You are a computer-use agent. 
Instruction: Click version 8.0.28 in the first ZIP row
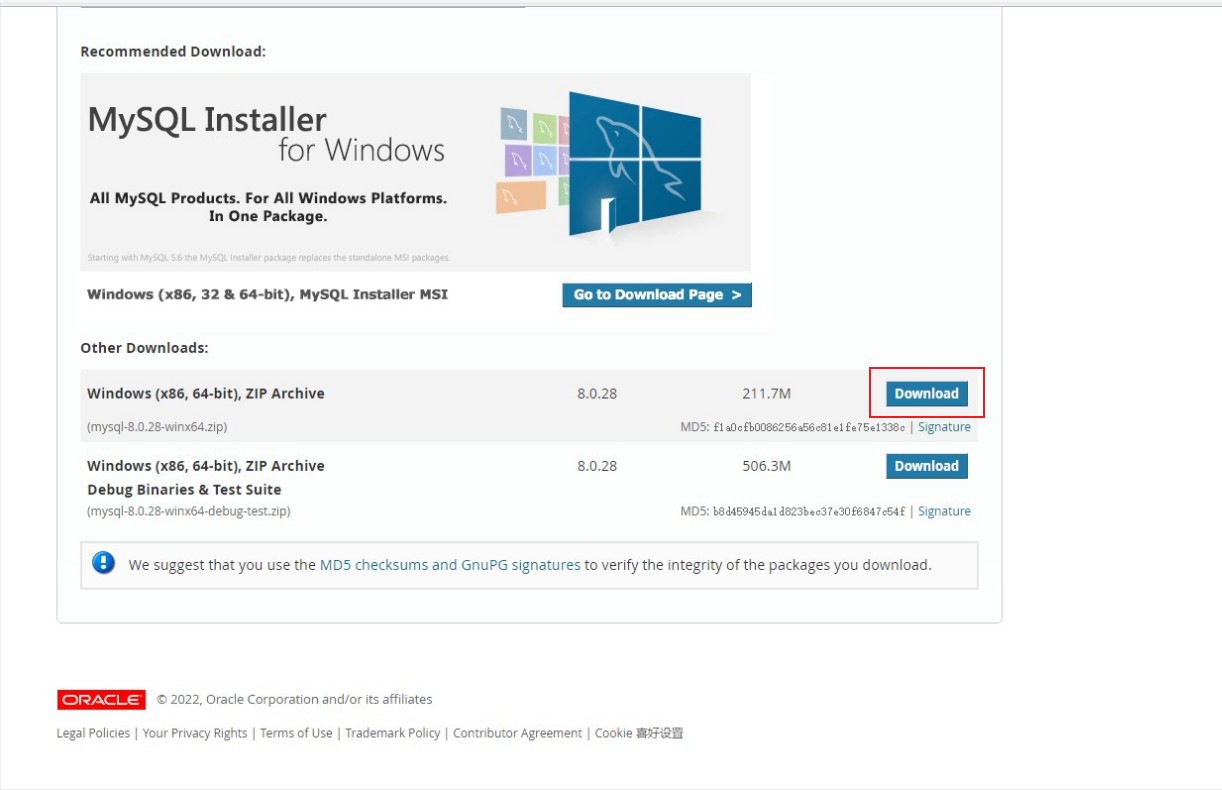pyautogui.click(x=597, y=394)
